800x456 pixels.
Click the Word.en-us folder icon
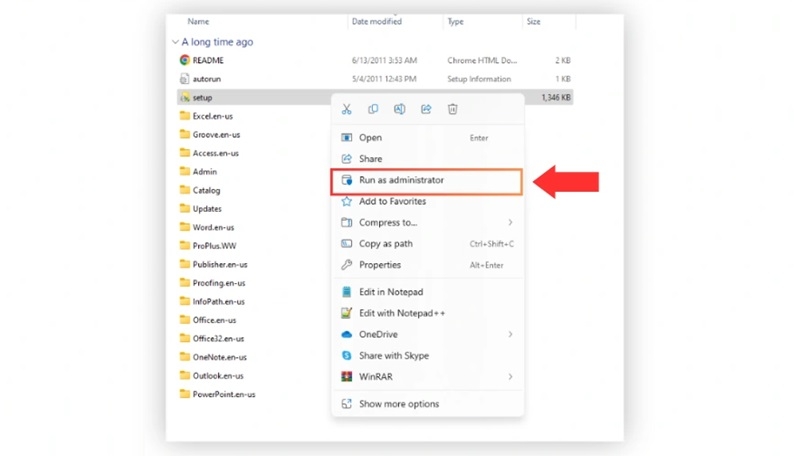pos(185,227)
